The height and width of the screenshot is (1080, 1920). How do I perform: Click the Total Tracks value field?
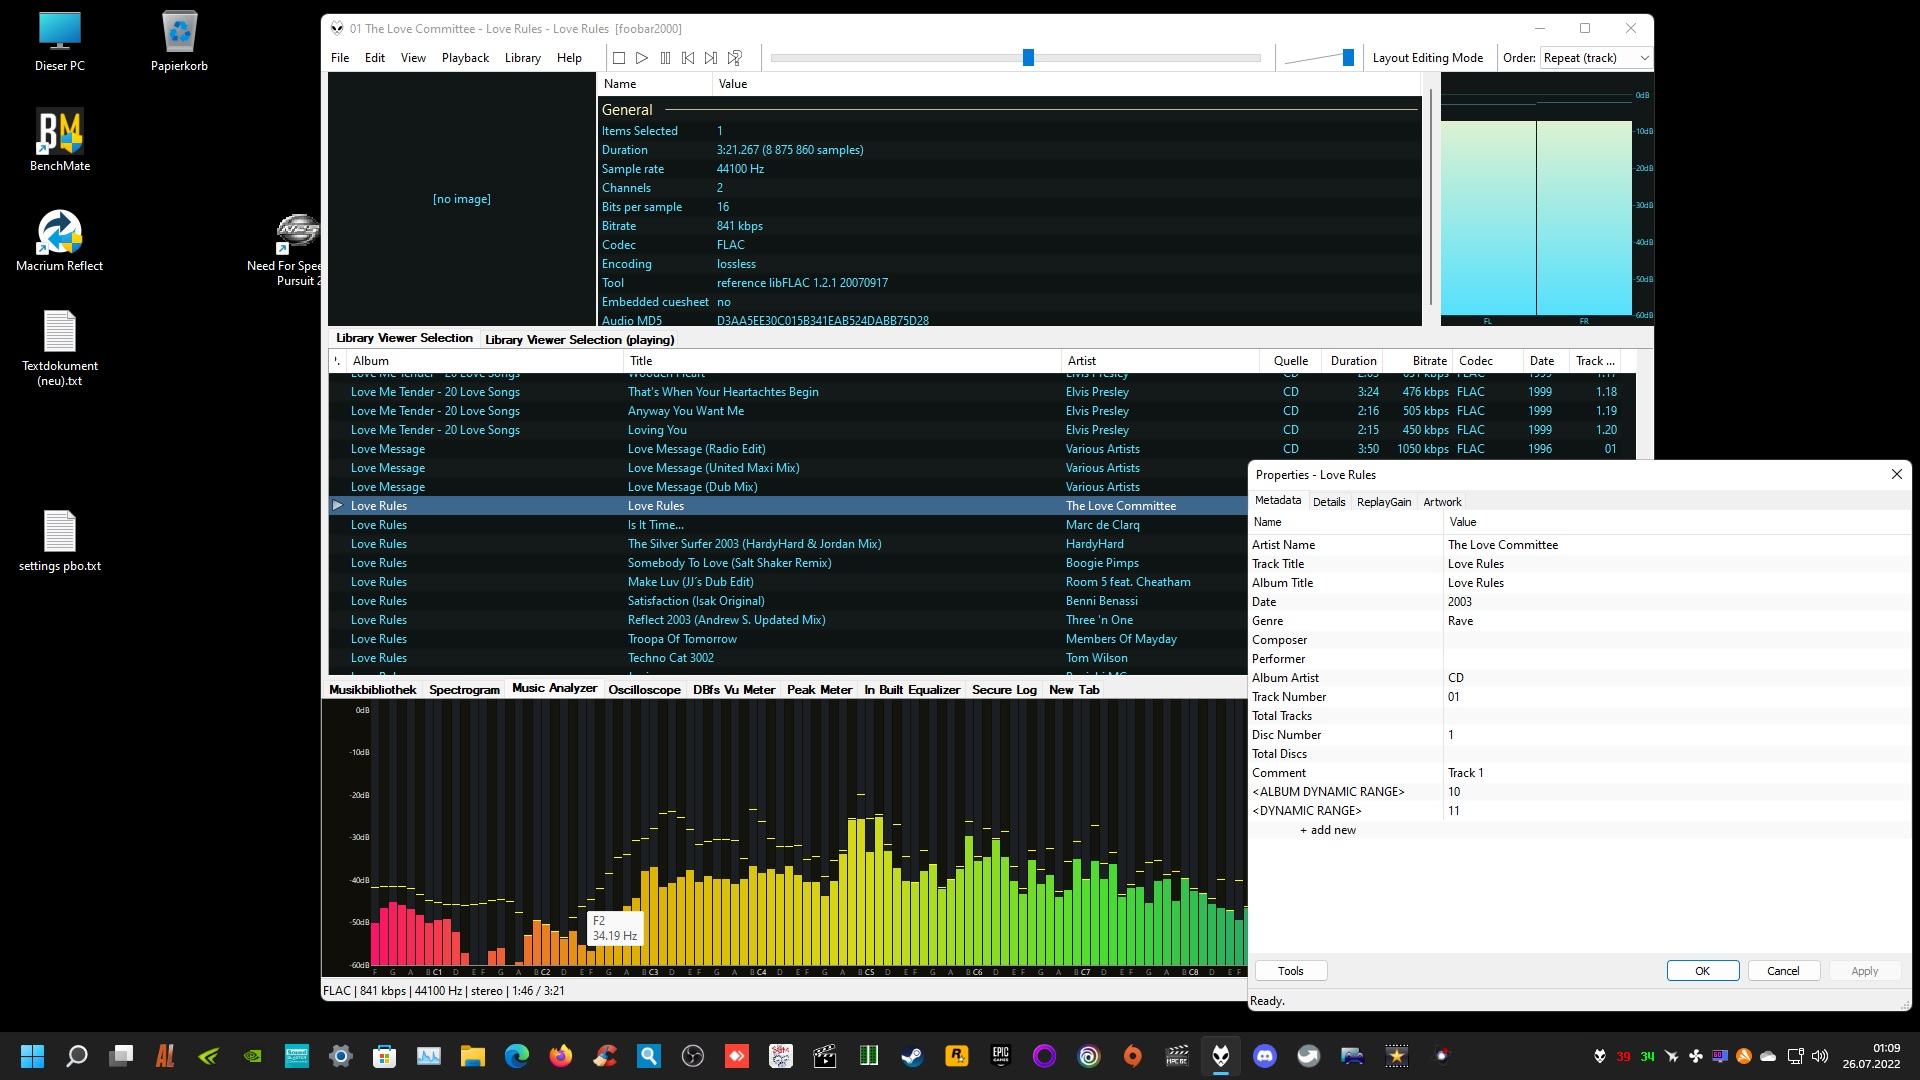coord(1676,716)
